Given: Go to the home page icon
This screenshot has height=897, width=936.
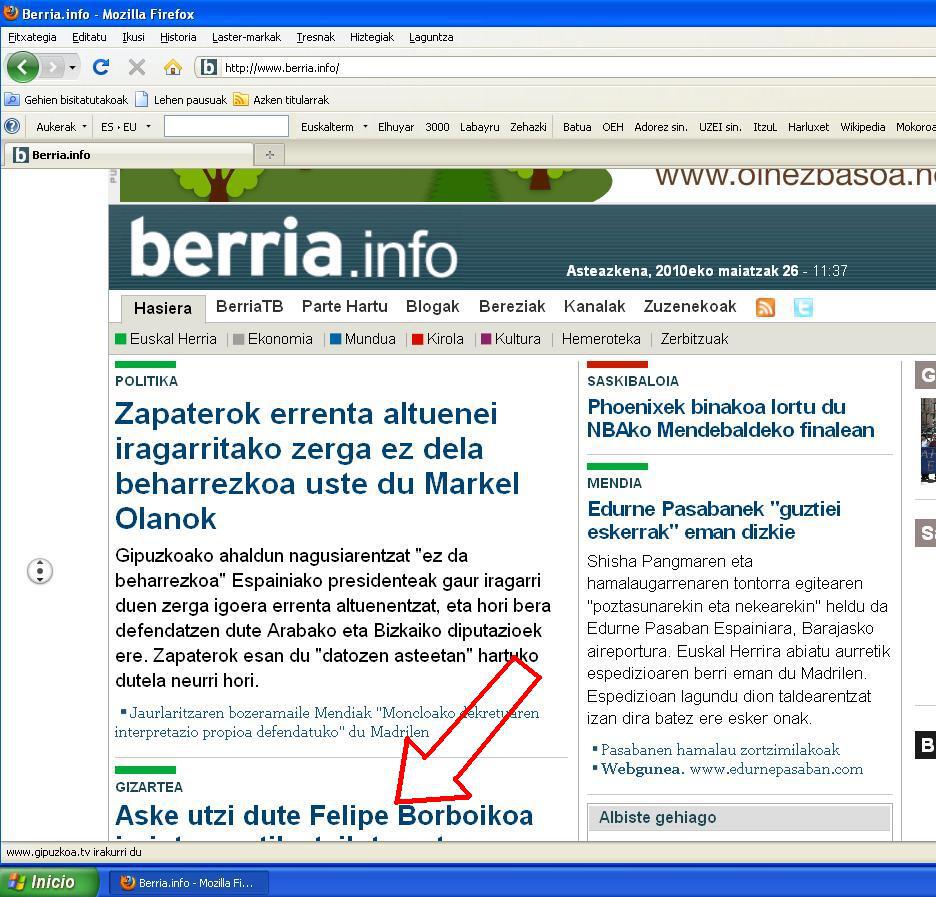Looking at the screenshot, I should 172,67.
